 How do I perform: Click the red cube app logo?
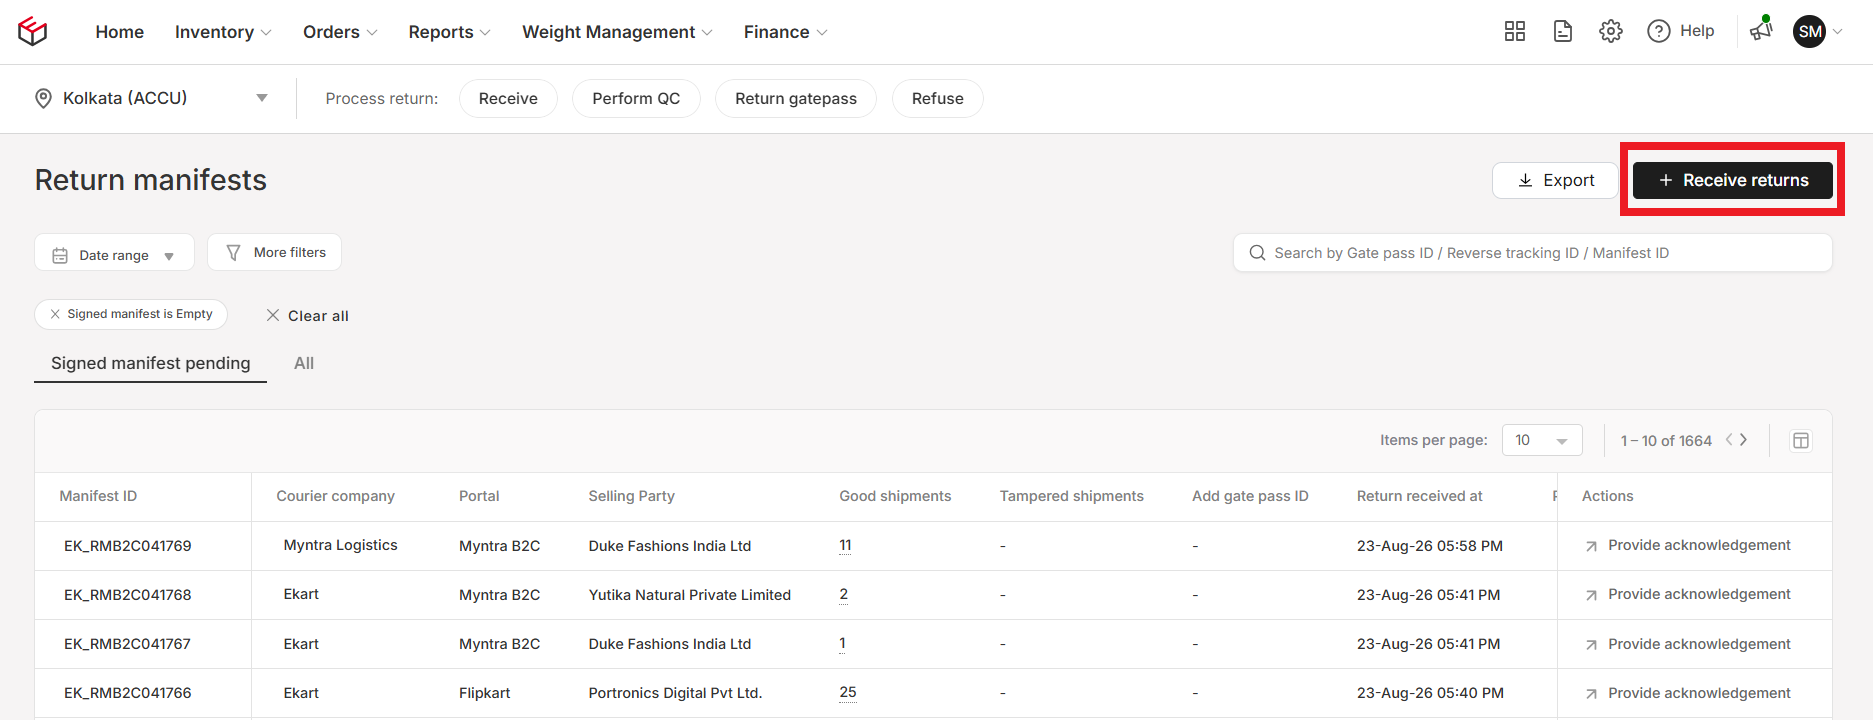tap(33, 32)
